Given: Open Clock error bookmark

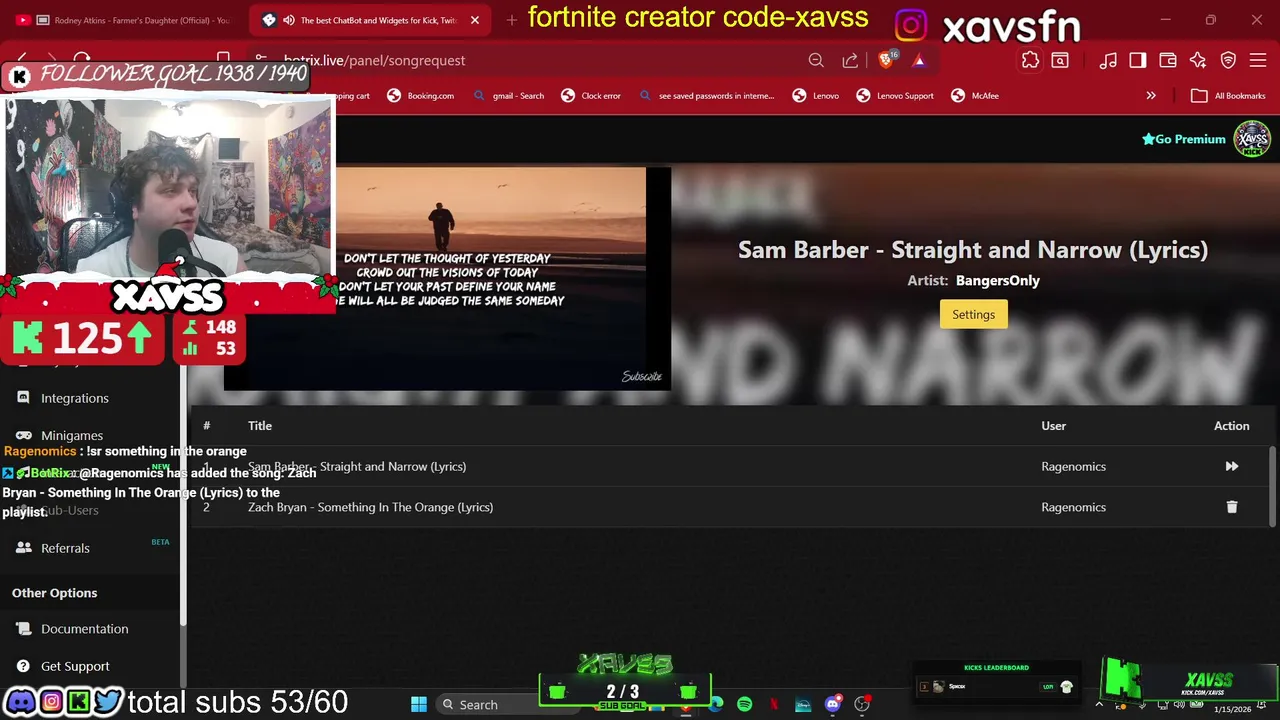Looking at the screenshot, I should pos(591,96).
